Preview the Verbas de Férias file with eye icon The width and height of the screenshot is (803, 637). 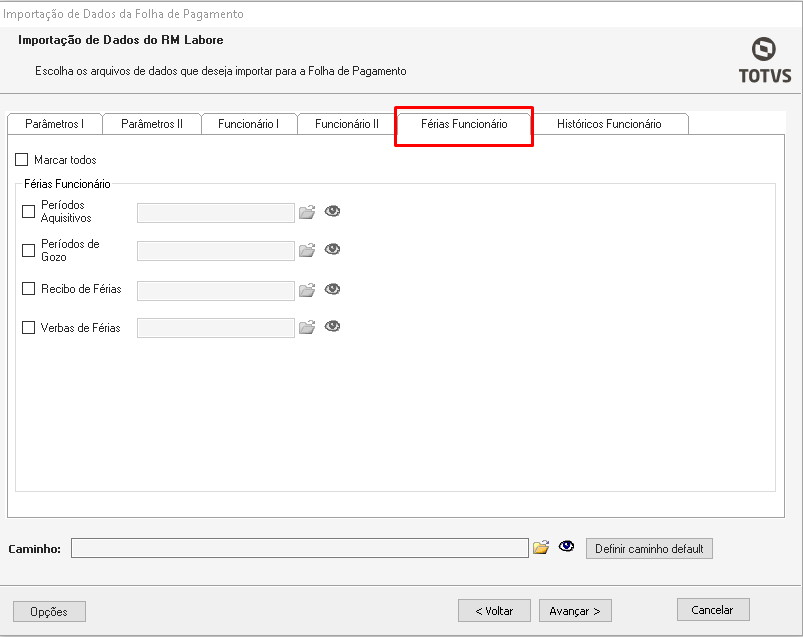[332, 326]
